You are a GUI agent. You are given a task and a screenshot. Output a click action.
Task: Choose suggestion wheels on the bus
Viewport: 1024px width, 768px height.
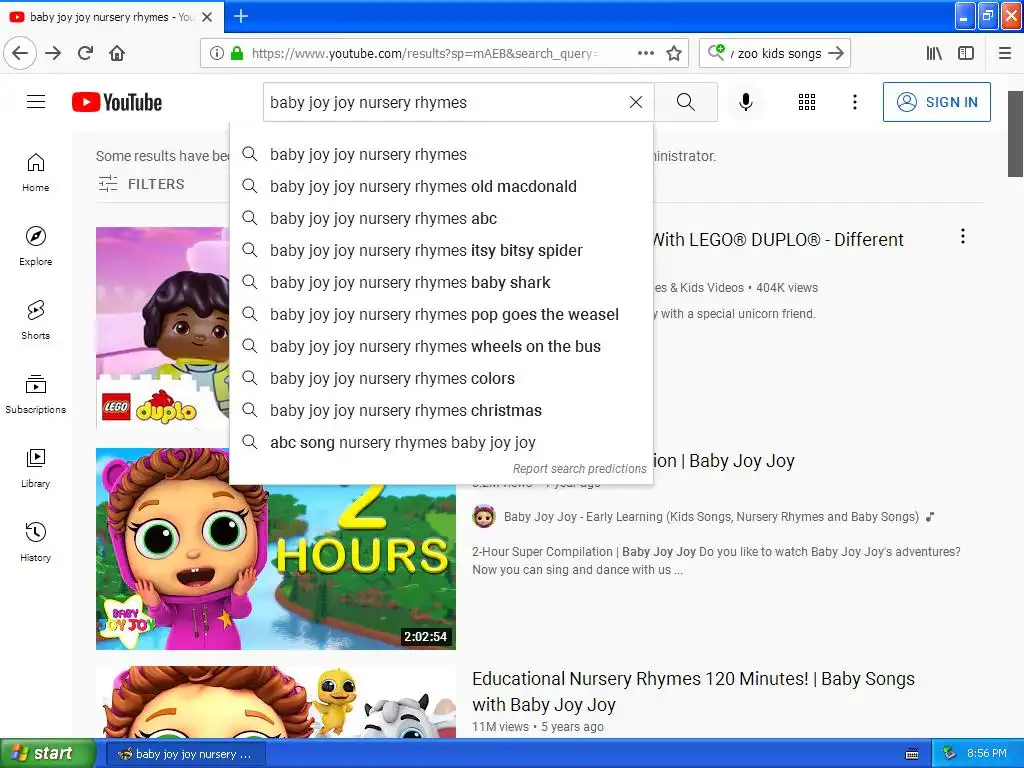pyautogui.click(x=441, y=346)
